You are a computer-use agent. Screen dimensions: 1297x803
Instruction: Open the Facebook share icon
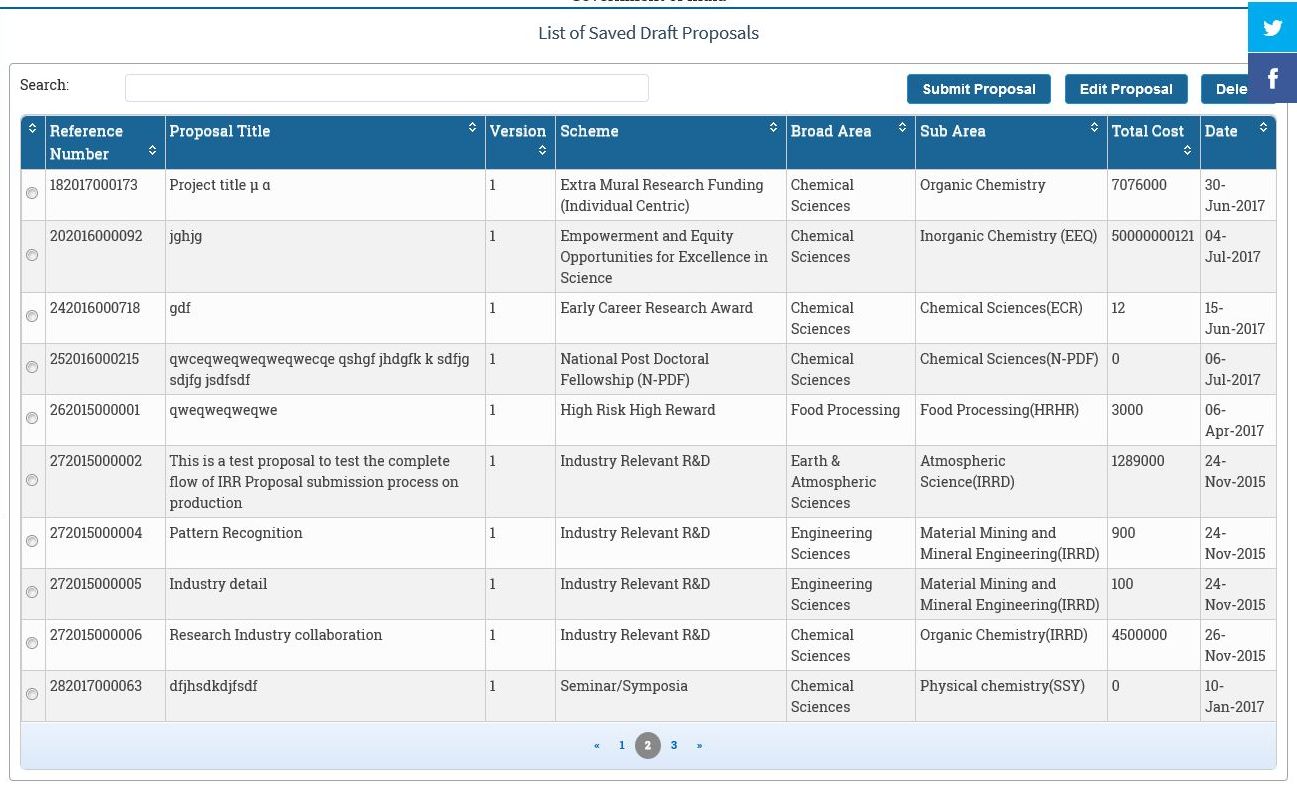tap(1272, 78)
